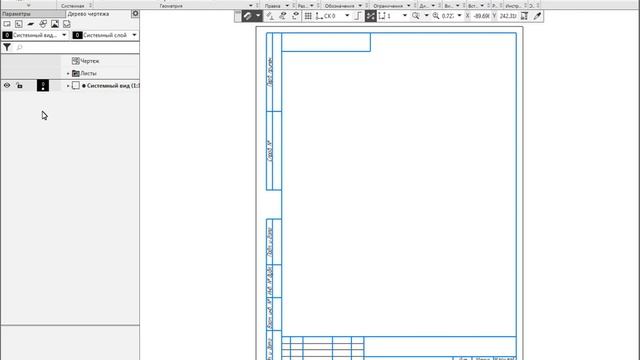Open the Ограничения toolbar group
Viewport: 640px width, 360px height.
388,6
